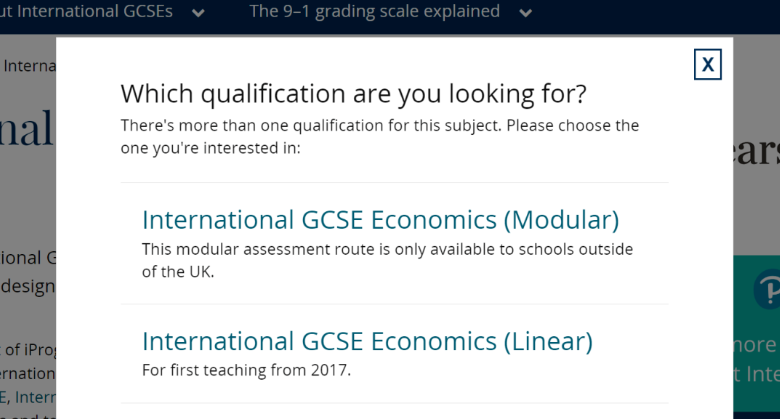
Task: Click the dimmed page heading at left edge
Action: coord(26,129)
